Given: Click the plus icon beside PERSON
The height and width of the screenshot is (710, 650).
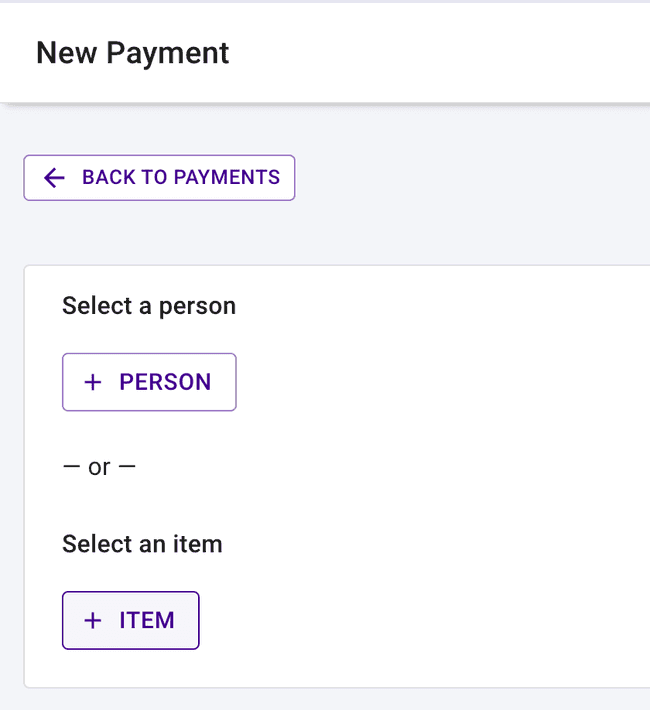Looking at the screenshot, I should 93,382.
